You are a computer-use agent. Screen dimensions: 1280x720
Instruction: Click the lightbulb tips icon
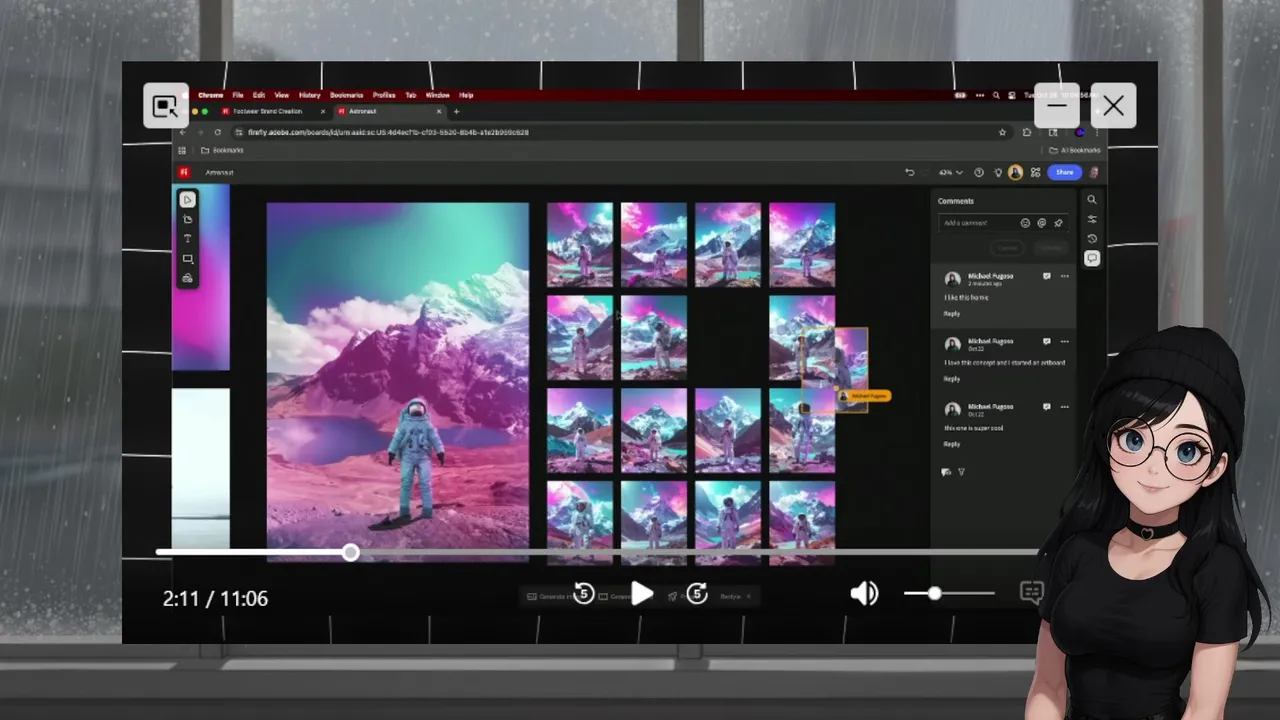coord(997,172)
